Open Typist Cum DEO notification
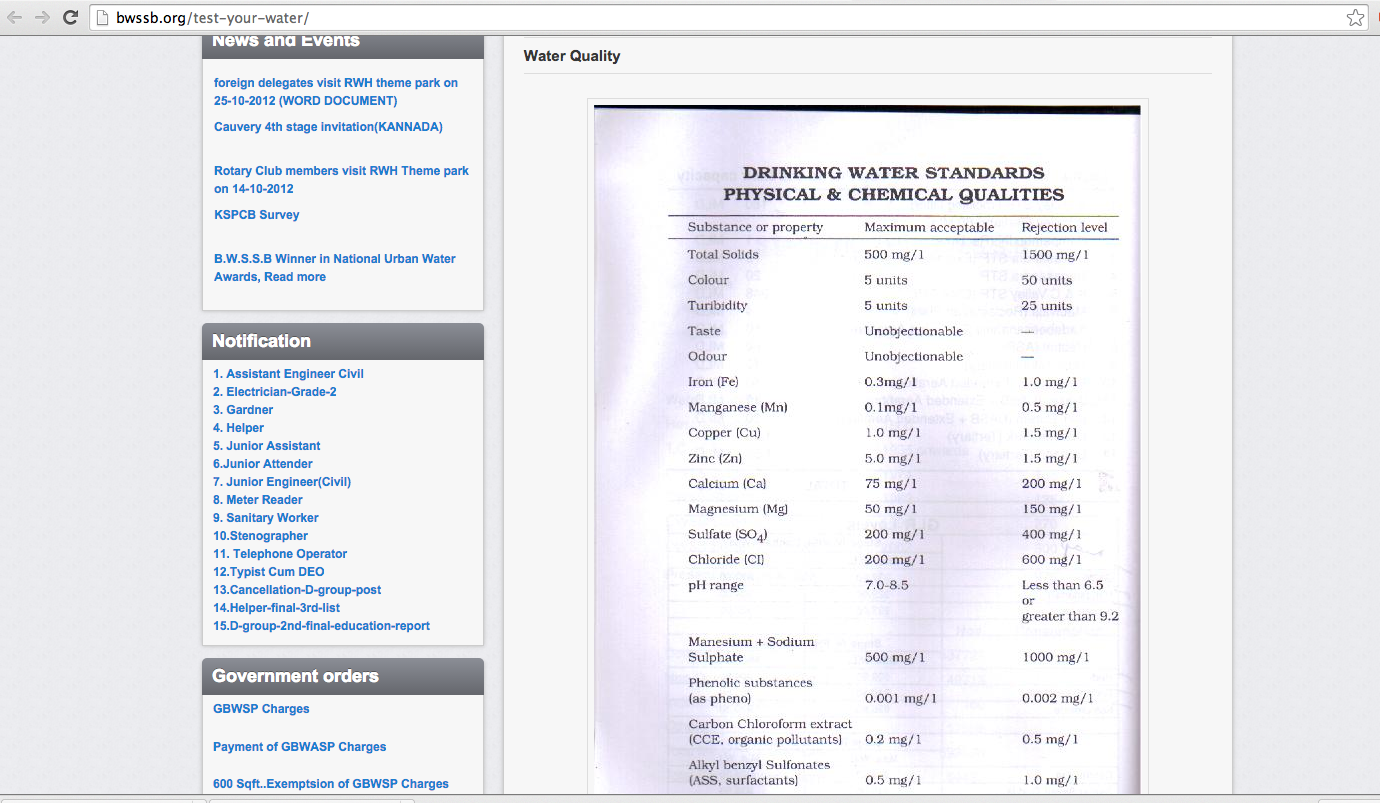The width and height of the screenshot is (1380, 803). click(x=268, y=572)
